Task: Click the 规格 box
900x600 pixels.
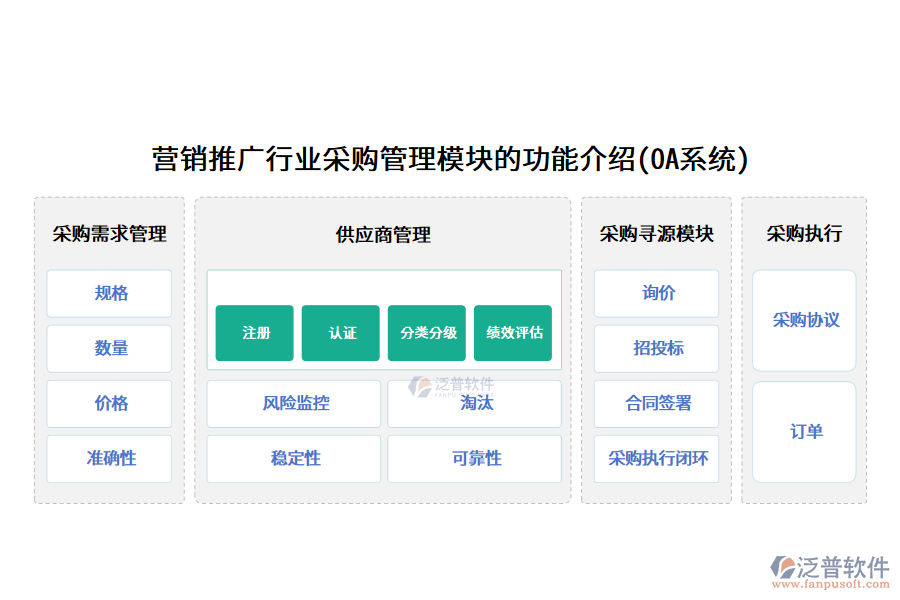Action: [x=110, y=294]
